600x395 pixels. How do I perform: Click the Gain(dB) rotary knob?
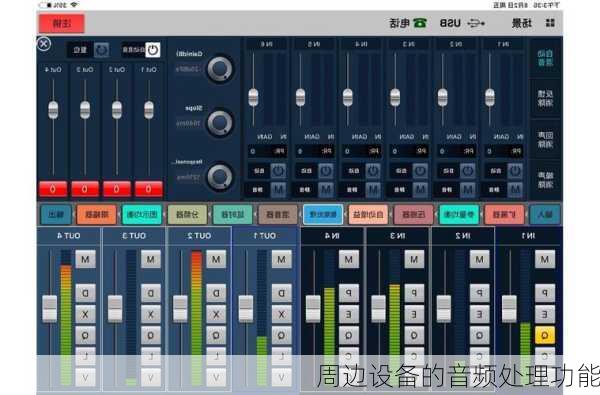tap(220, 69)
